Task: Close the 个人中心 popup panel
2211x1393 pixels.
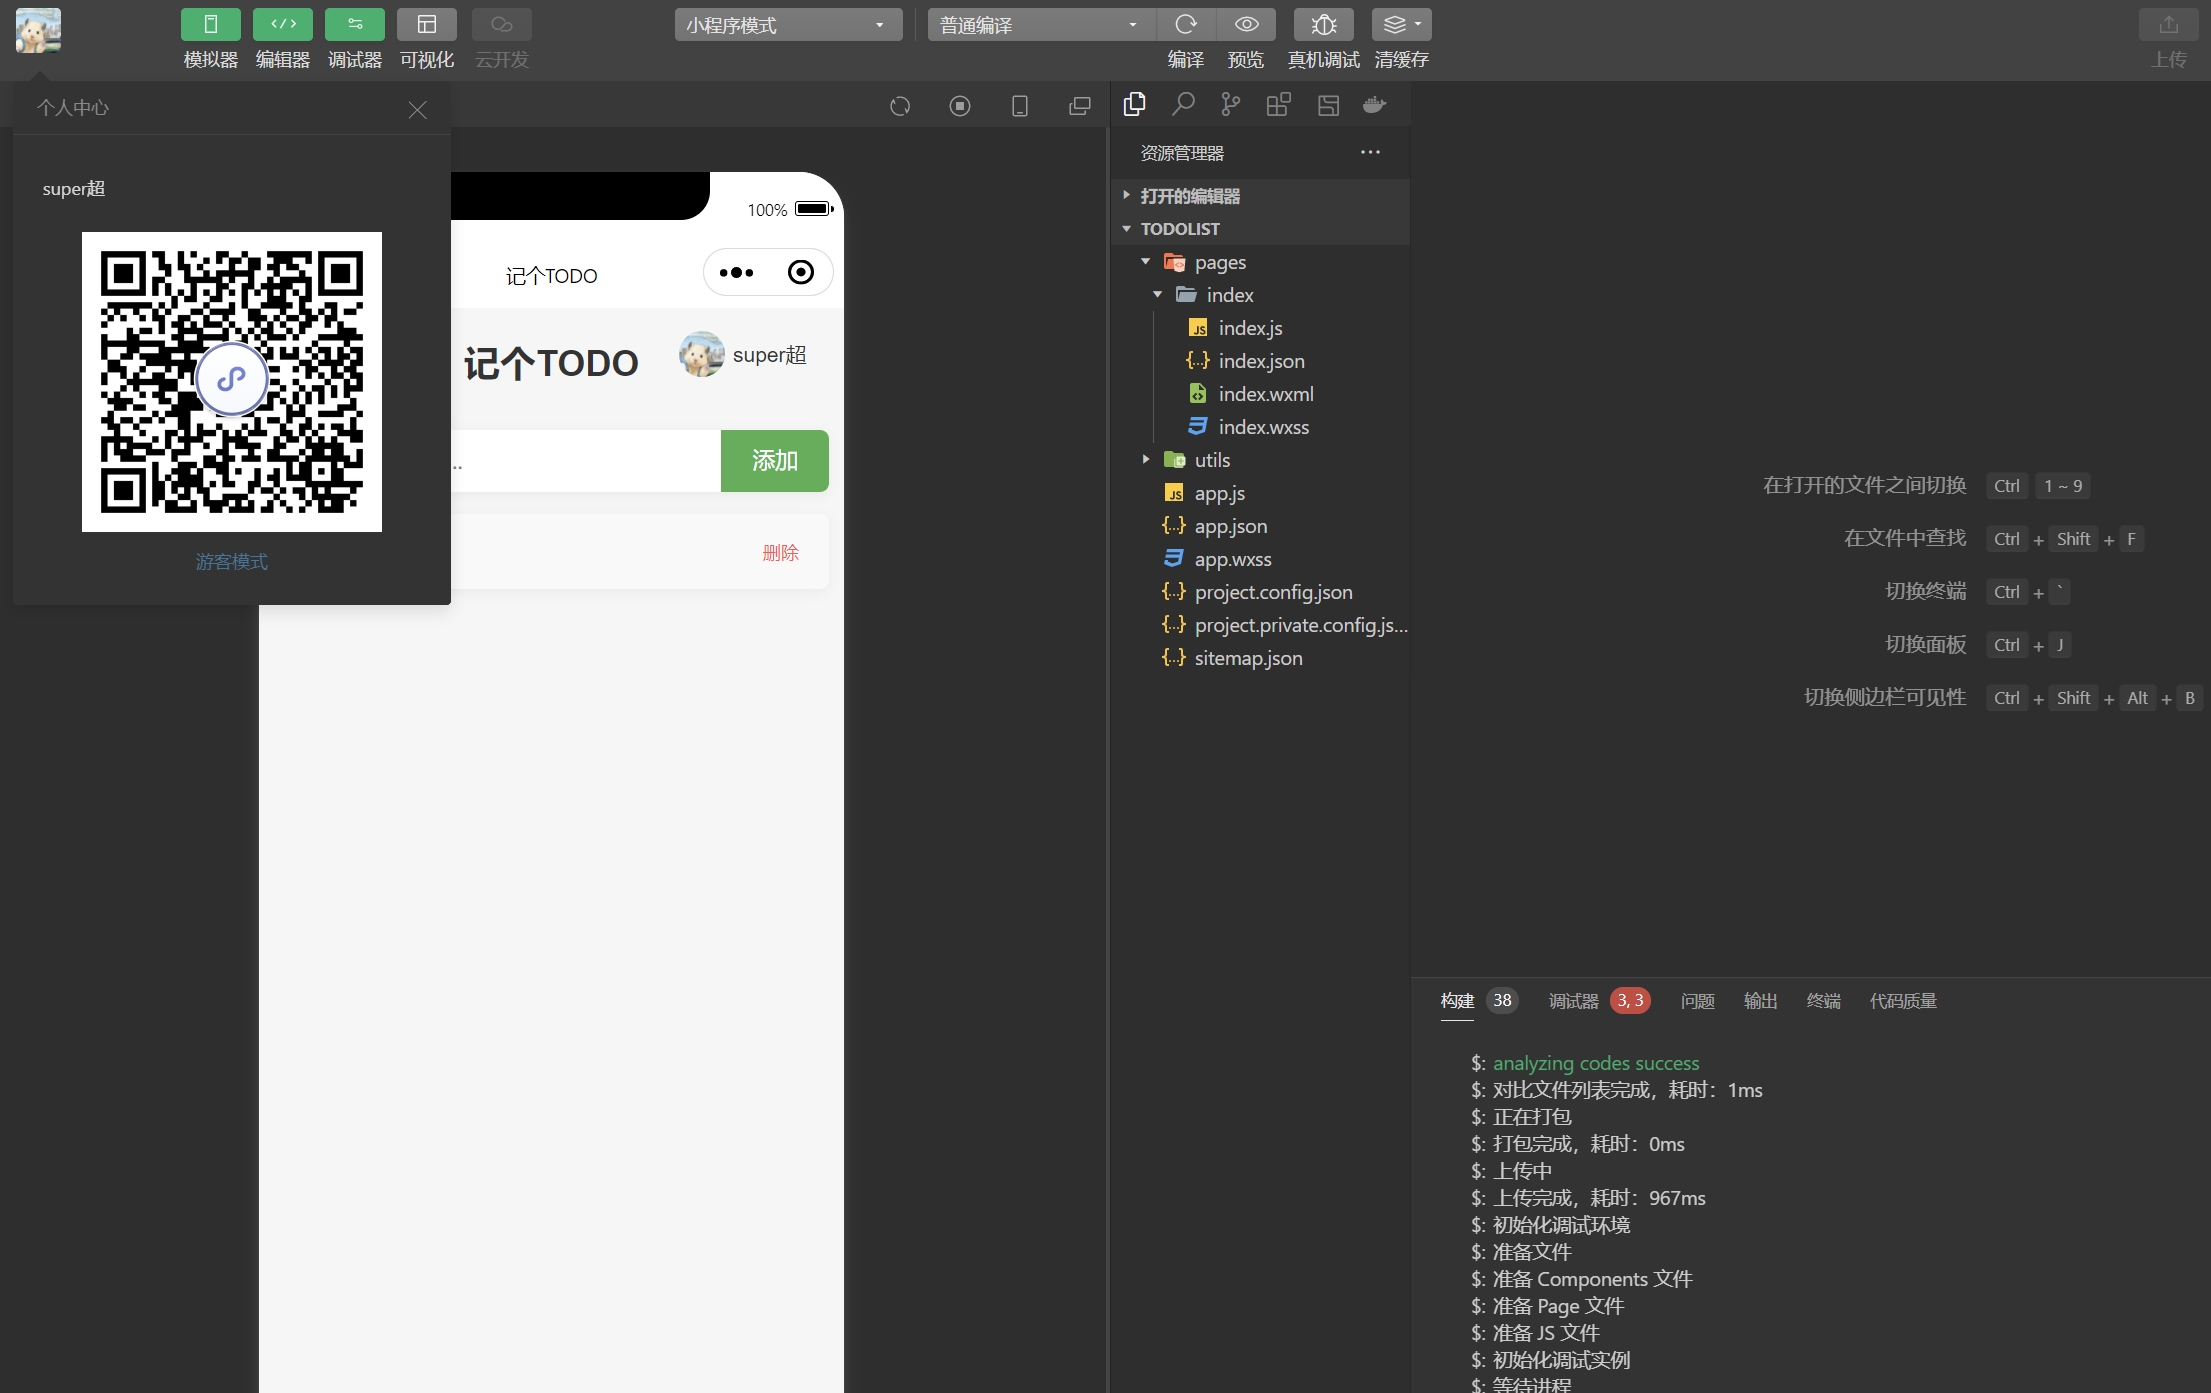Action: (417, 110)
